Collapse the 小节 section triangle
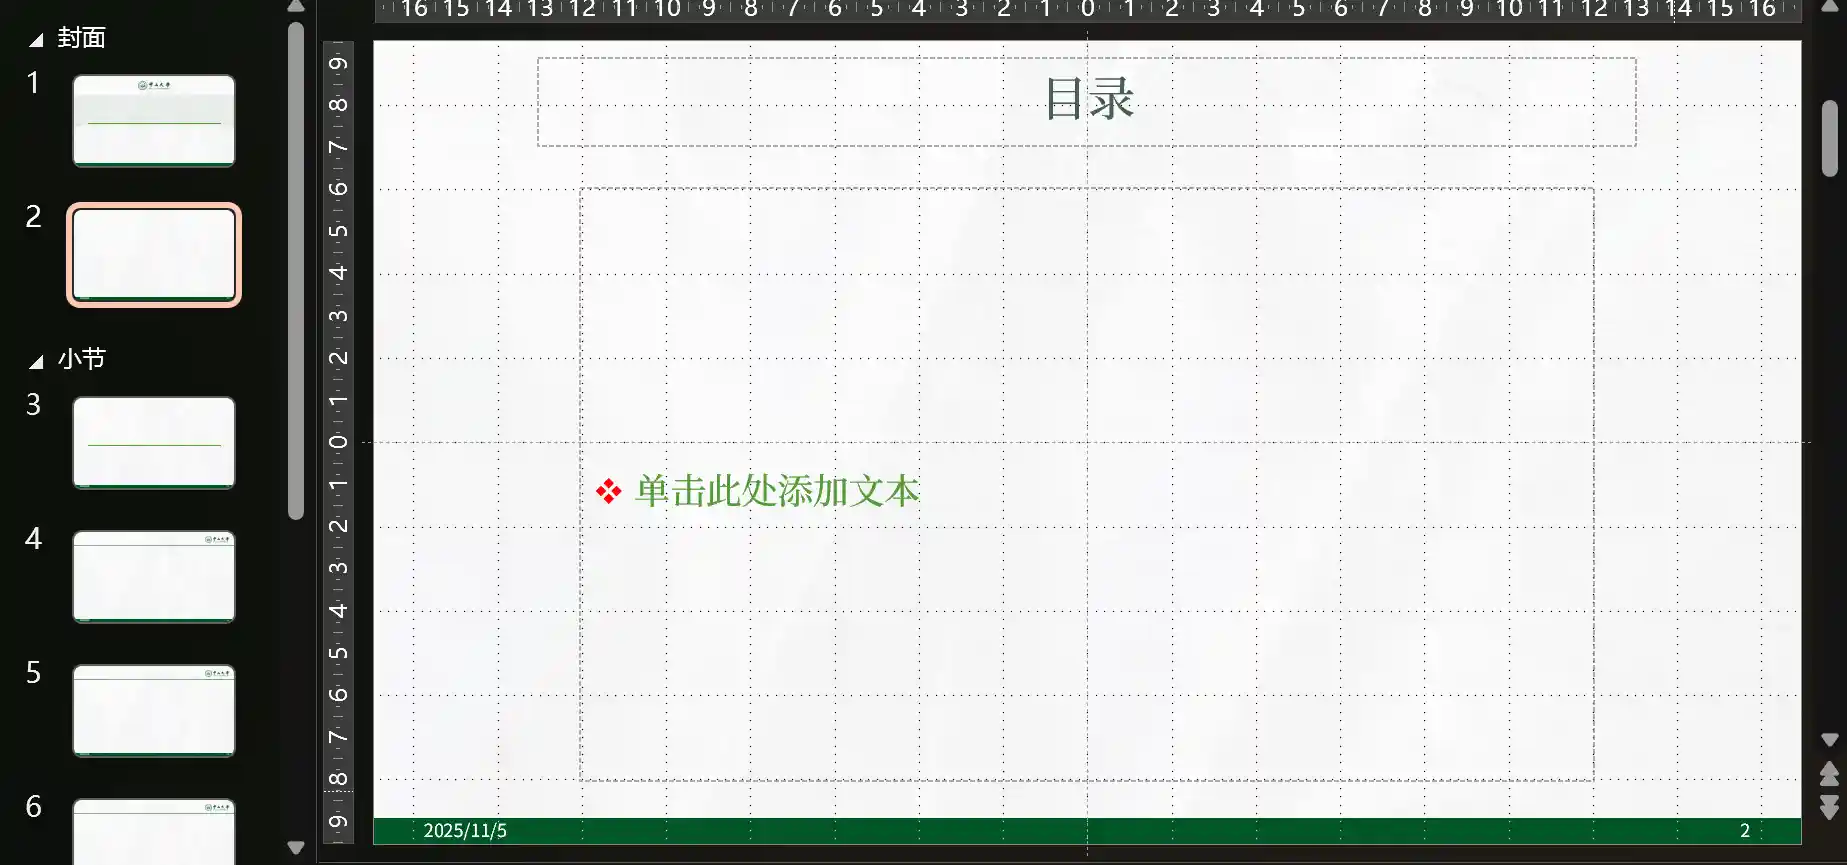The height and width of the screenshot is (865, 1847). point(36,361)
